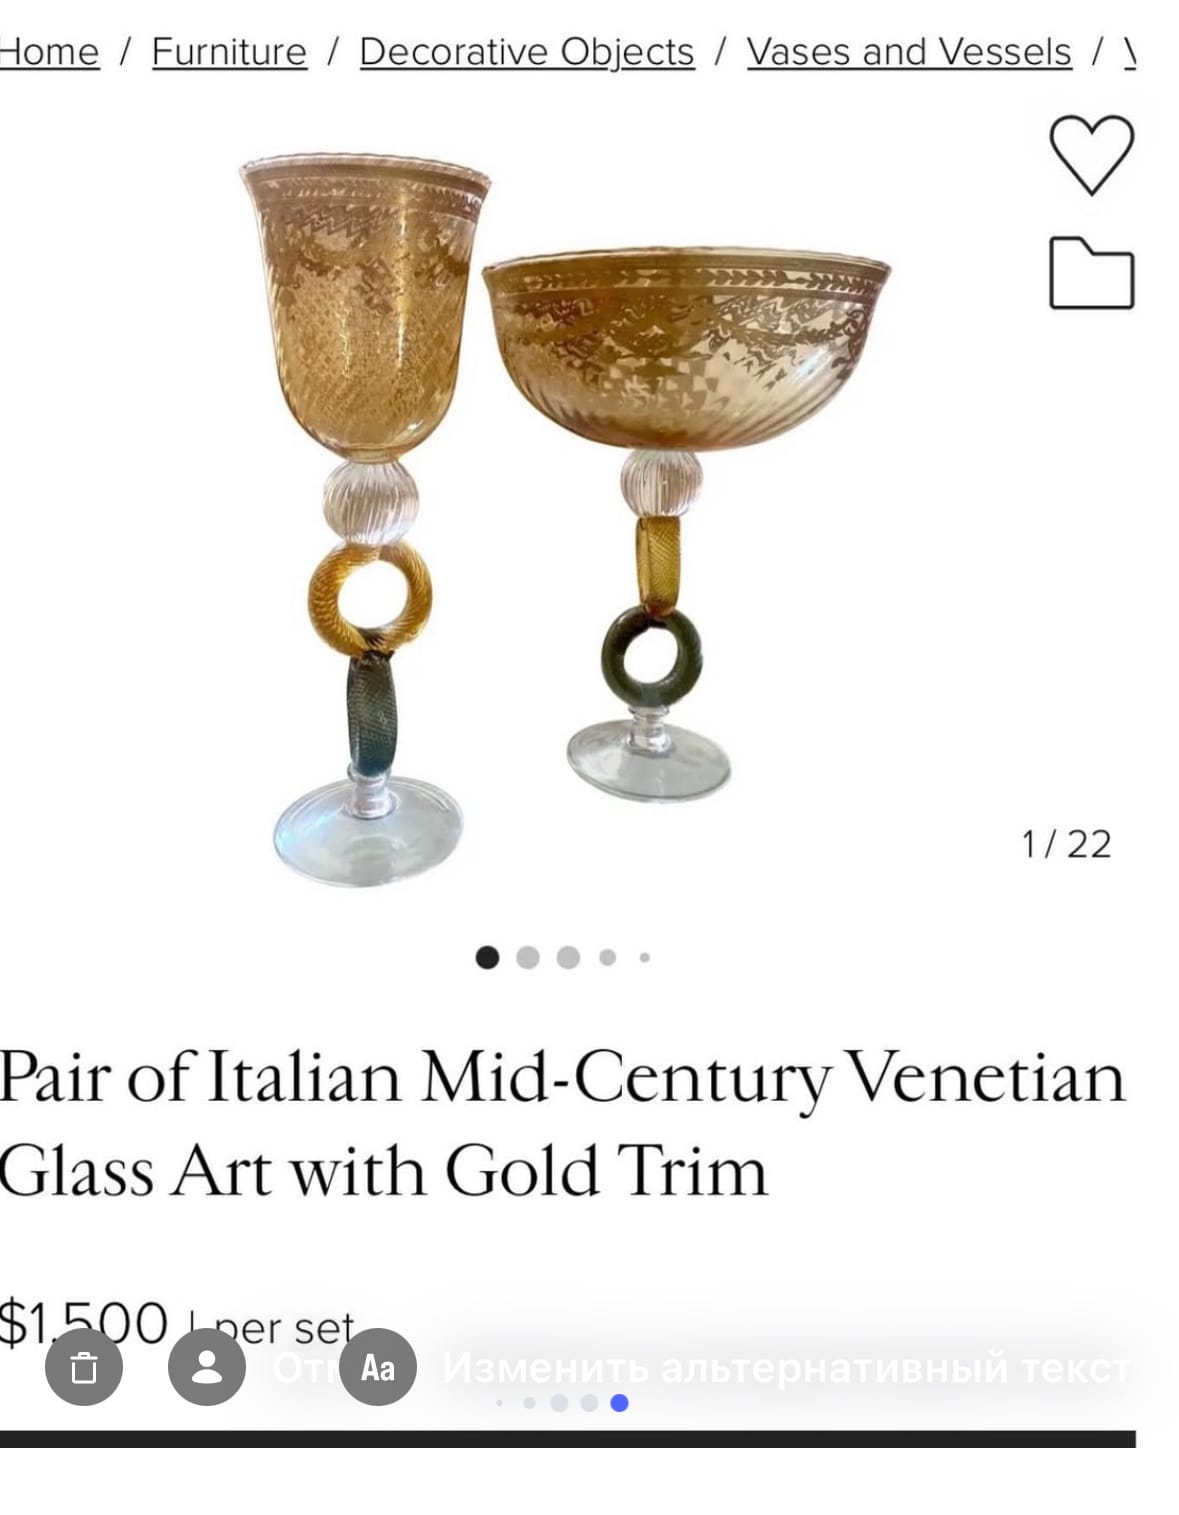Screen dimensions: 1179x1515
Task: Tap the 1 / 22 image counter
Action: point(1066,844)
